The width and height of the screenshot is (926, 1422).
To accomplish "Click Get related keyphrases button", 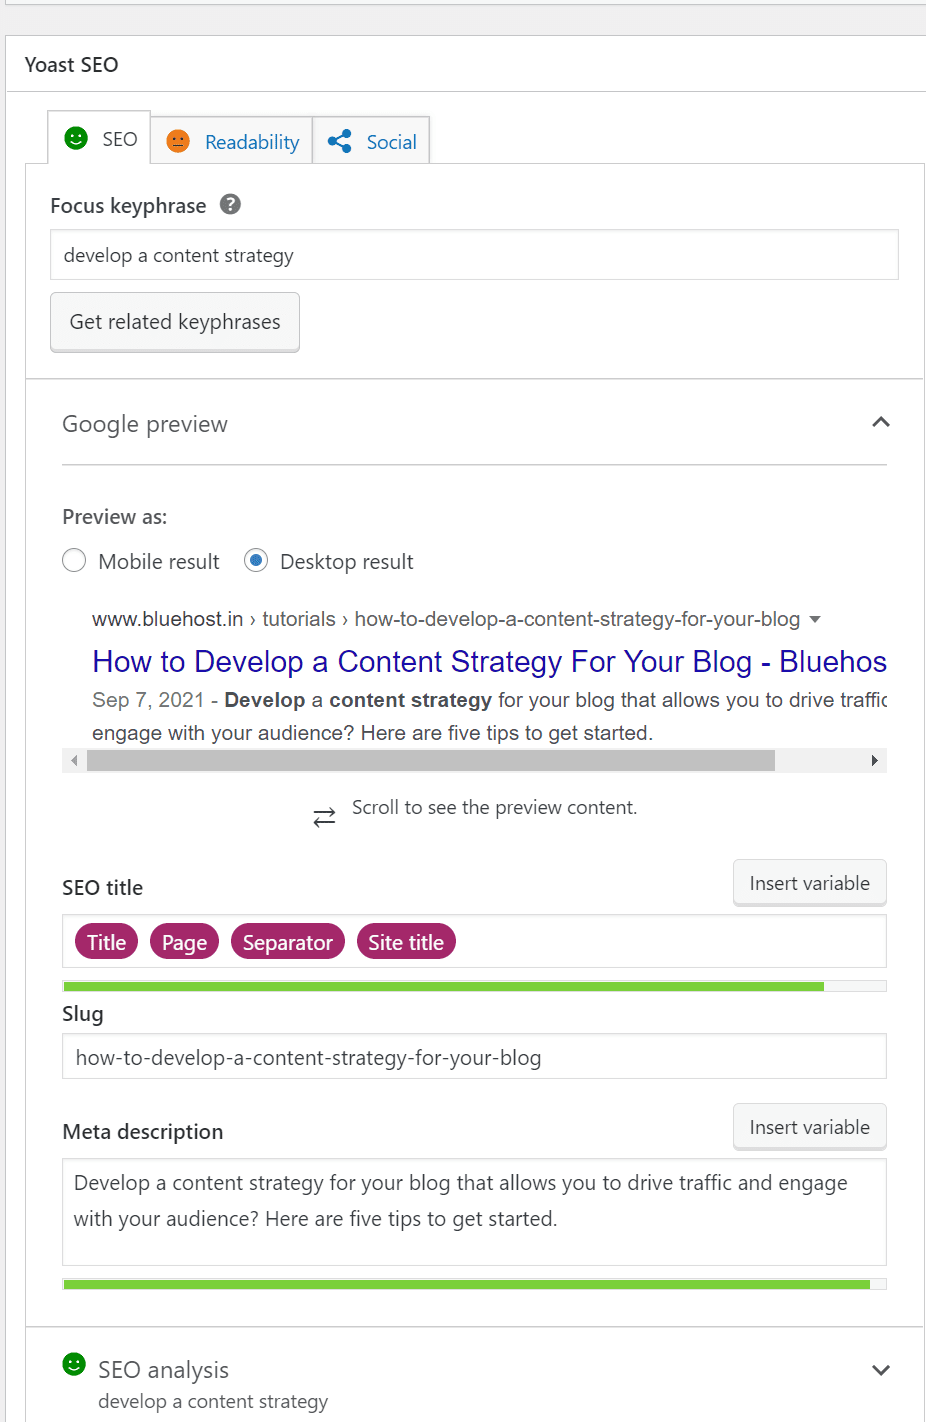I will click(x=175, y=322).
